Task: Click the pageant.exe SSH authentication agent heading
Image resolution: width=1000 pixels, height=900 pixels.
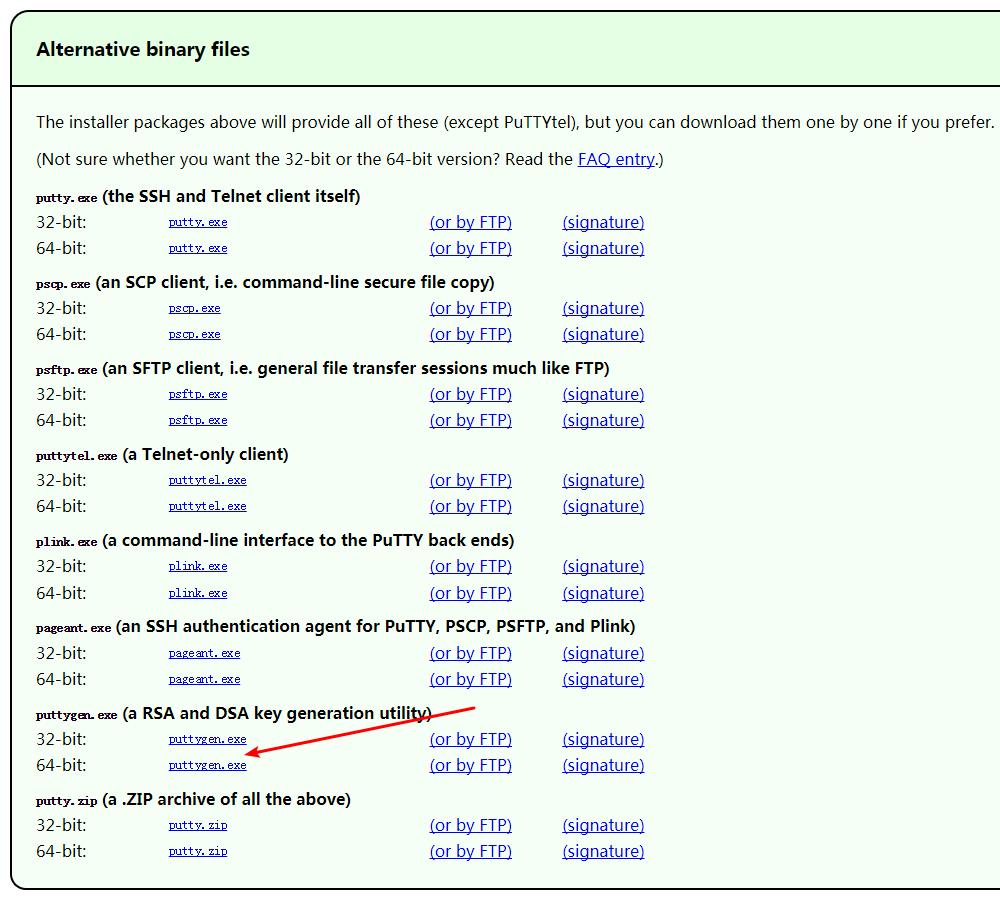Action: [335, 627]
